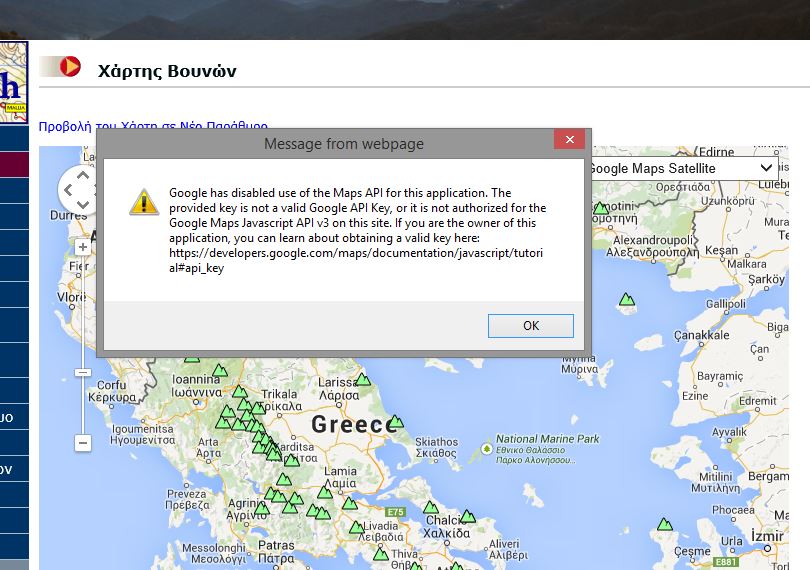Zoom in with the map plus button
The height and width of the screenshot is (570, 810).
point(83,246)
